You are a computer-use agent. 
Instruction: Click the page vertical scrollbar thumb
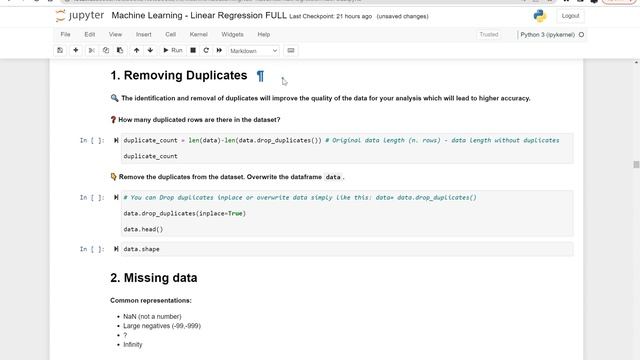(636, 164)
